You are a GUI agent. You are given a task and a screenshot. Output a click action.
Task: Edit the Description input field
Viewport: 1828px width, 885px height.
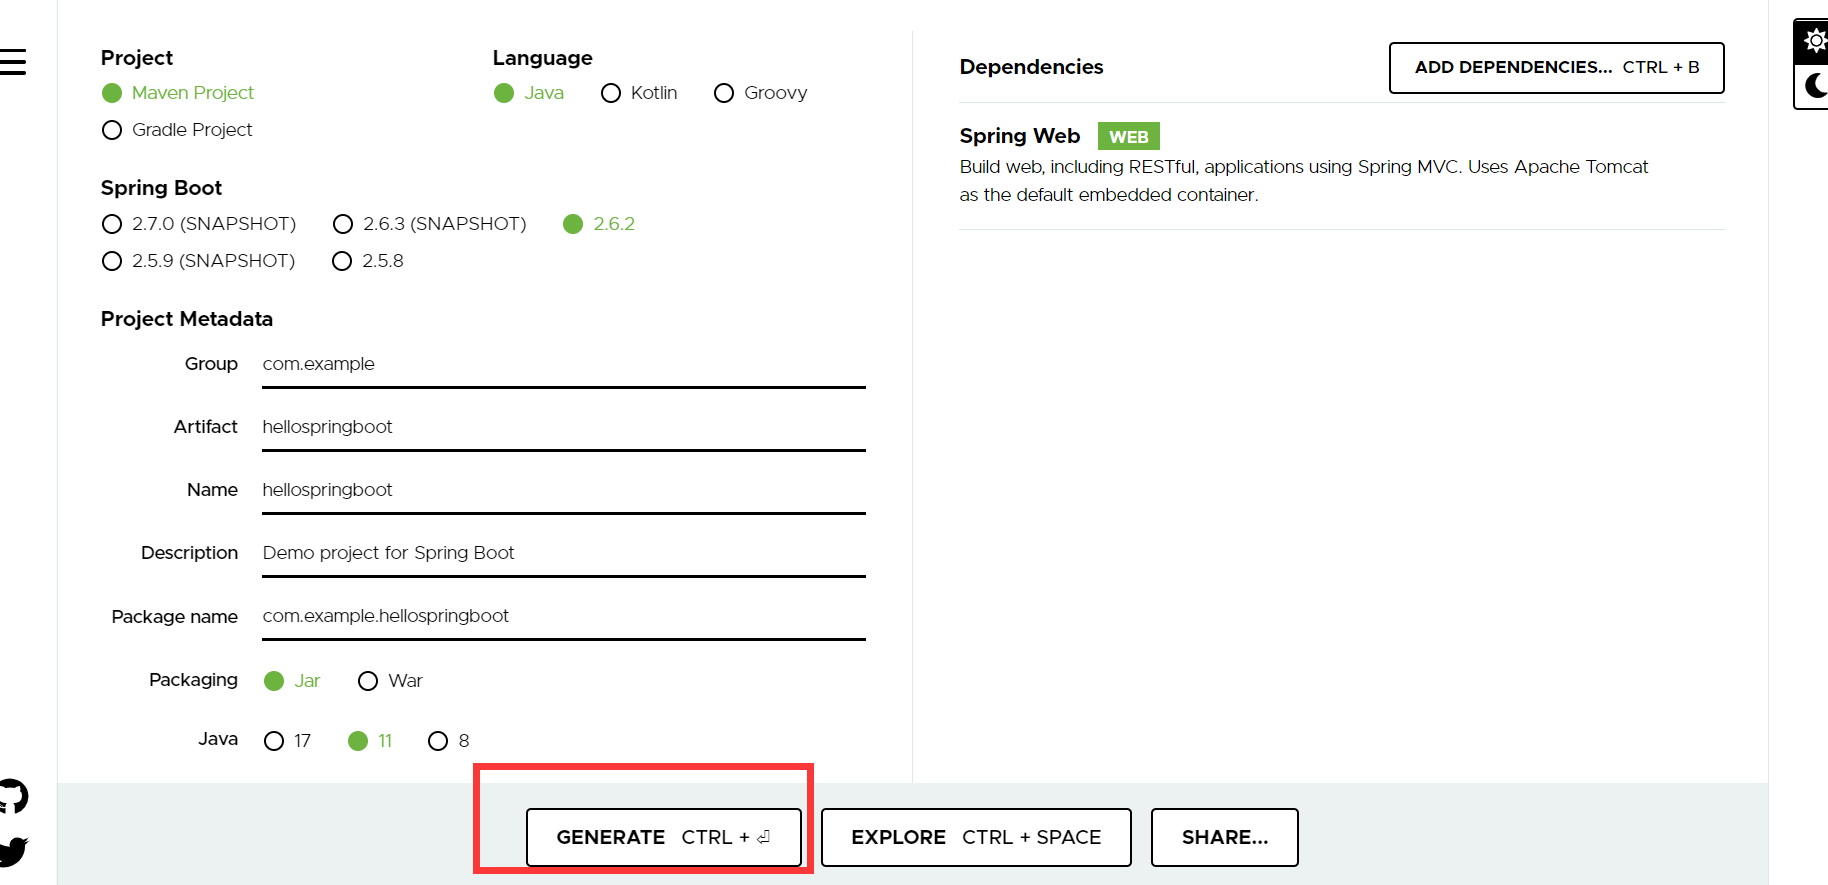coord(564,554)
